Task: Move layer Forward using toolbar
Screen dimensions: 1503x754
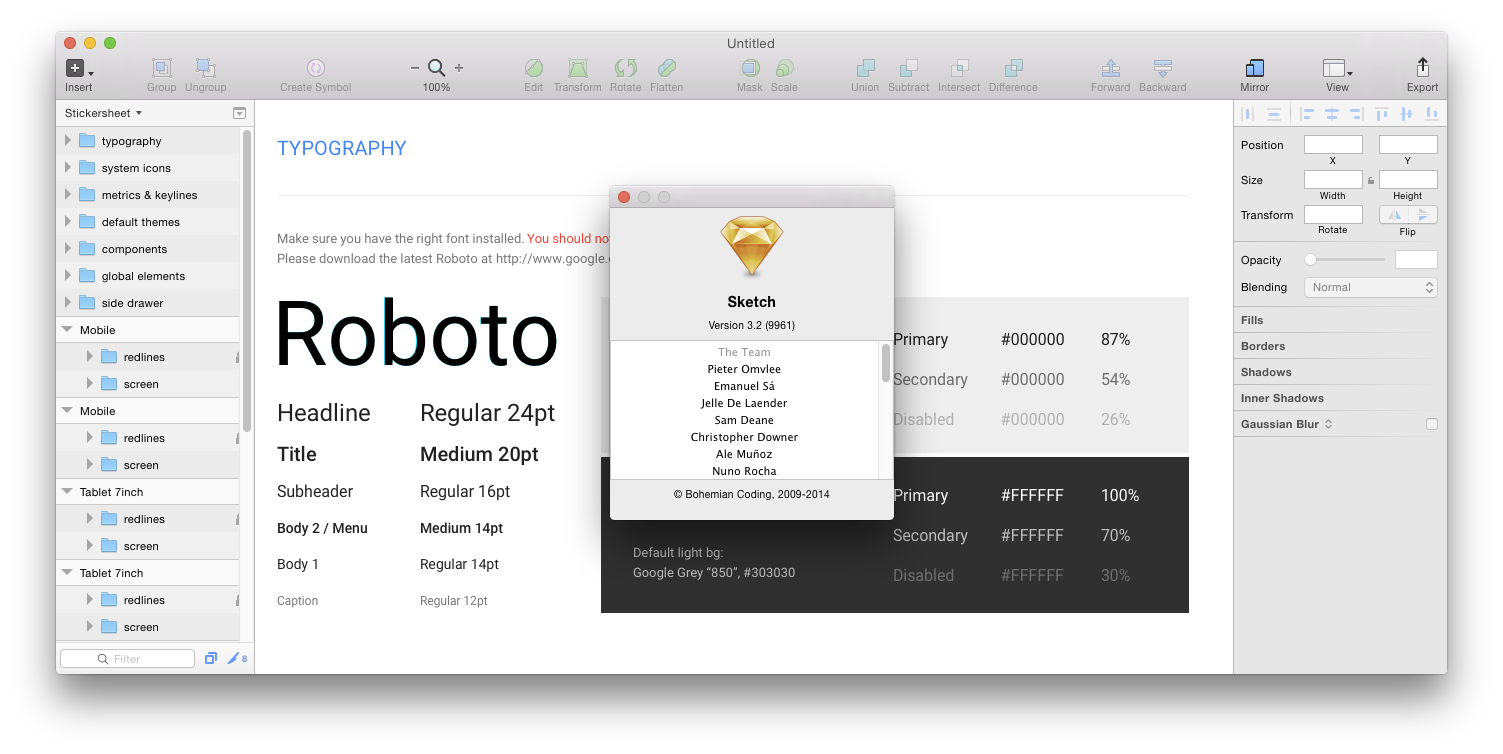Action: click(1110, 68)
